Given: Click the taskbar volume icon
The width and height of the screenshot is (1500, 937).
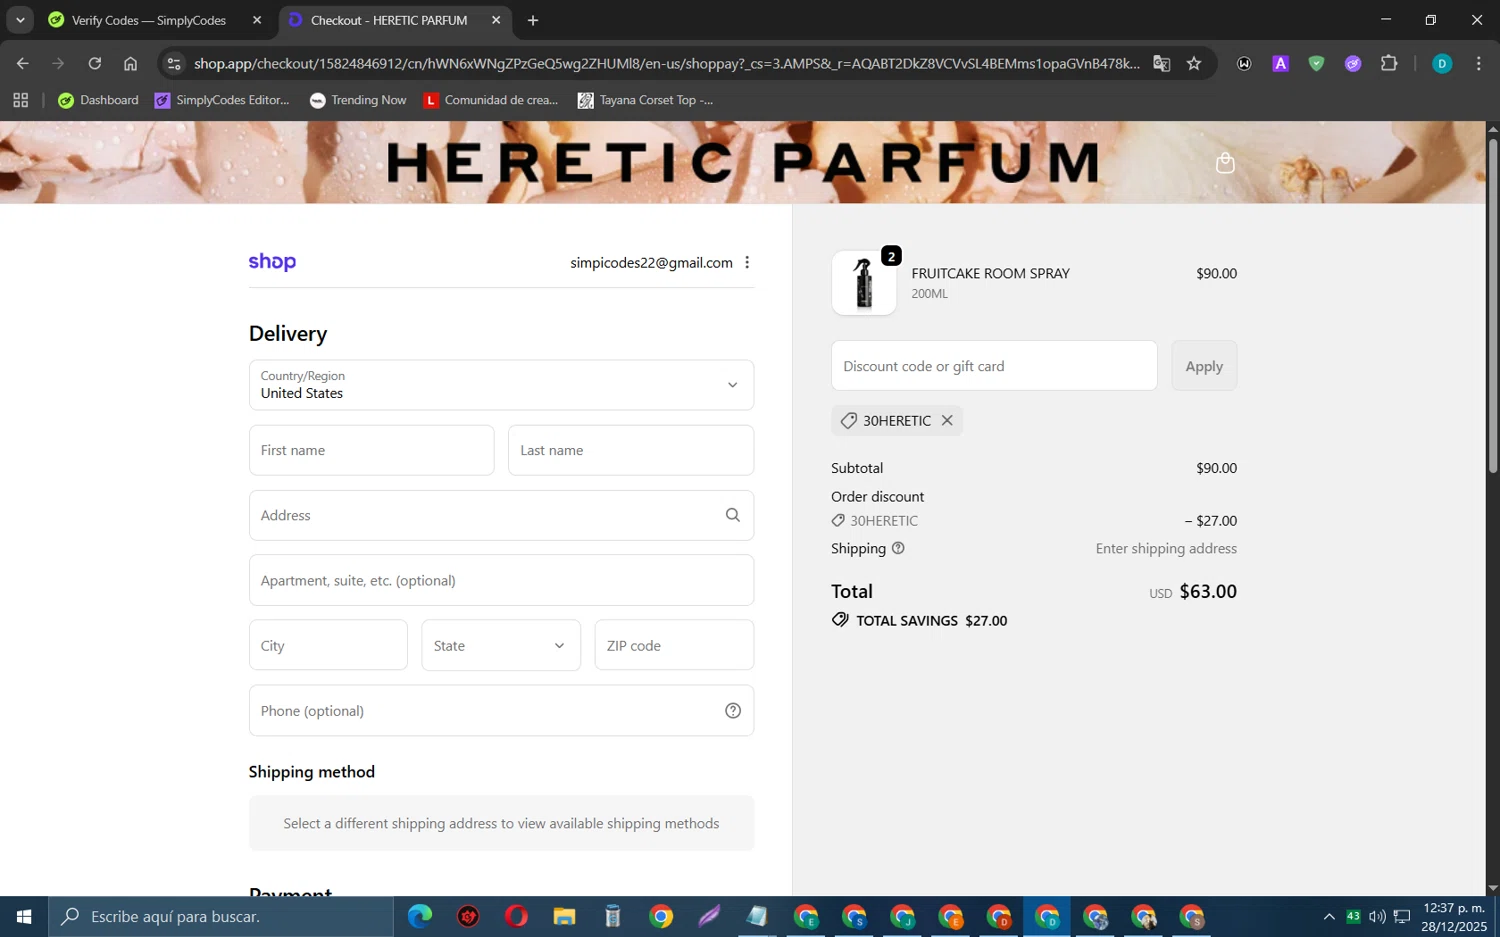Looking at the screenshot, I should [1377, 916].
